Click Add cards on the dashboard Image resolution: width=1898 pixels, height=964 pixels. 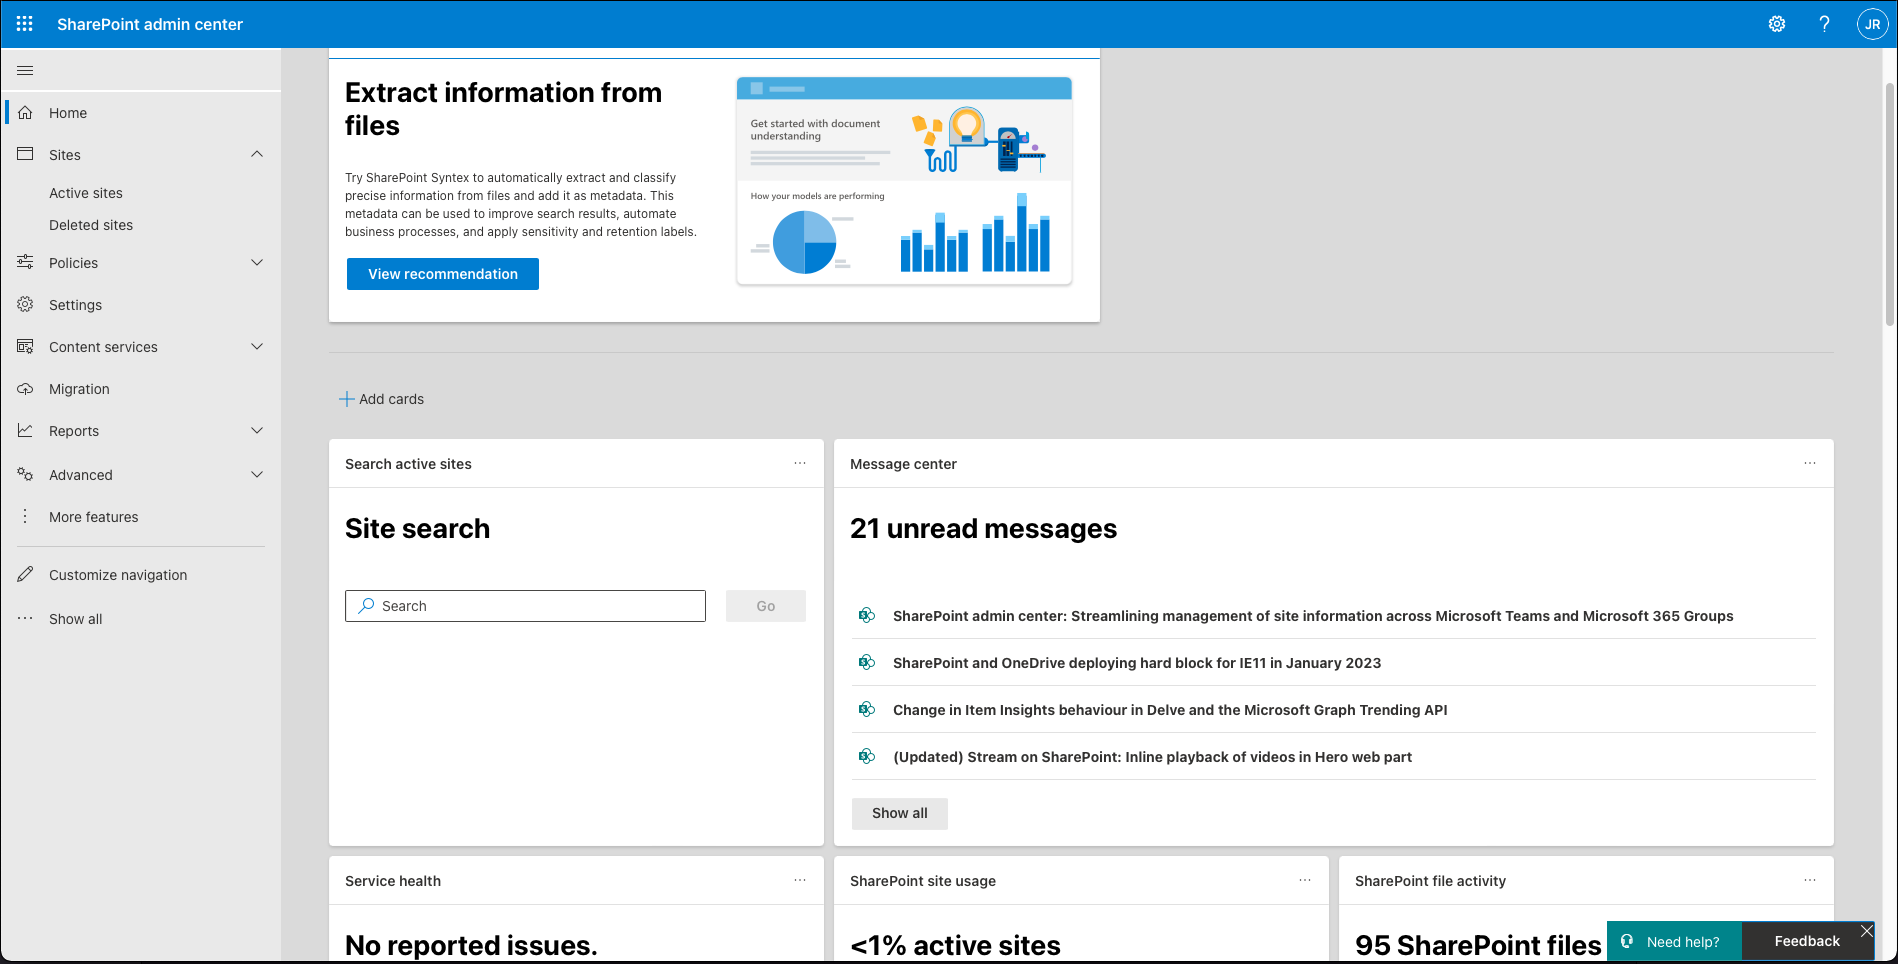(x=382, y=399)
